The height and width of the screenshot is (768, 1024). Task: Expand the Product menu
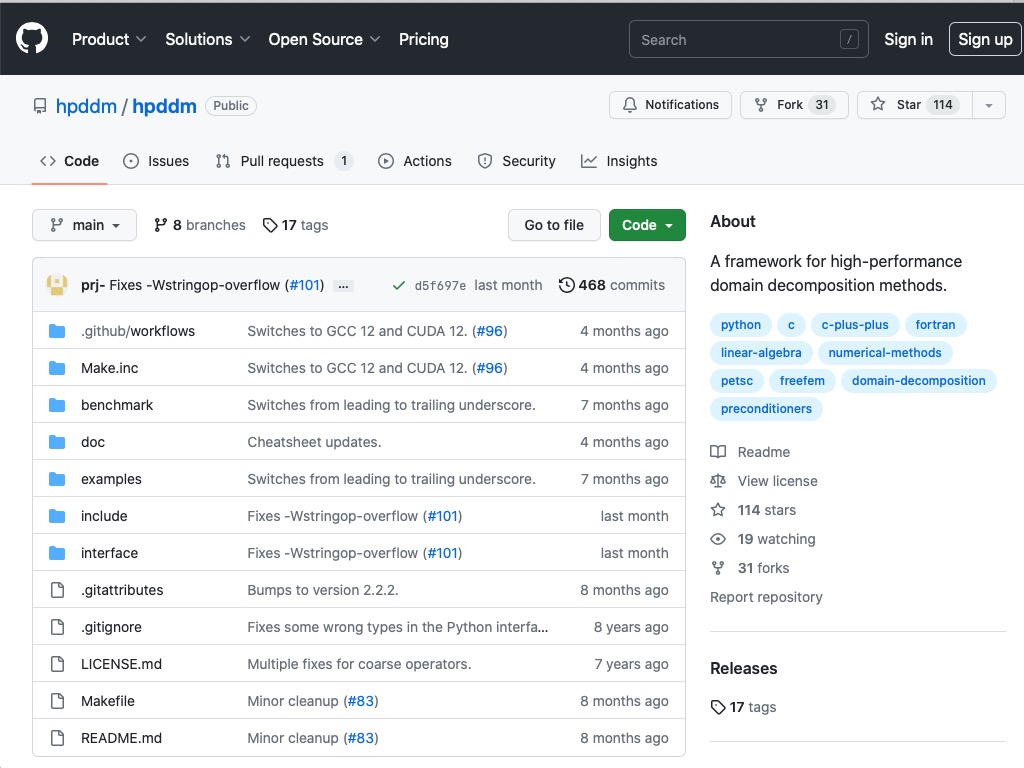109,39
